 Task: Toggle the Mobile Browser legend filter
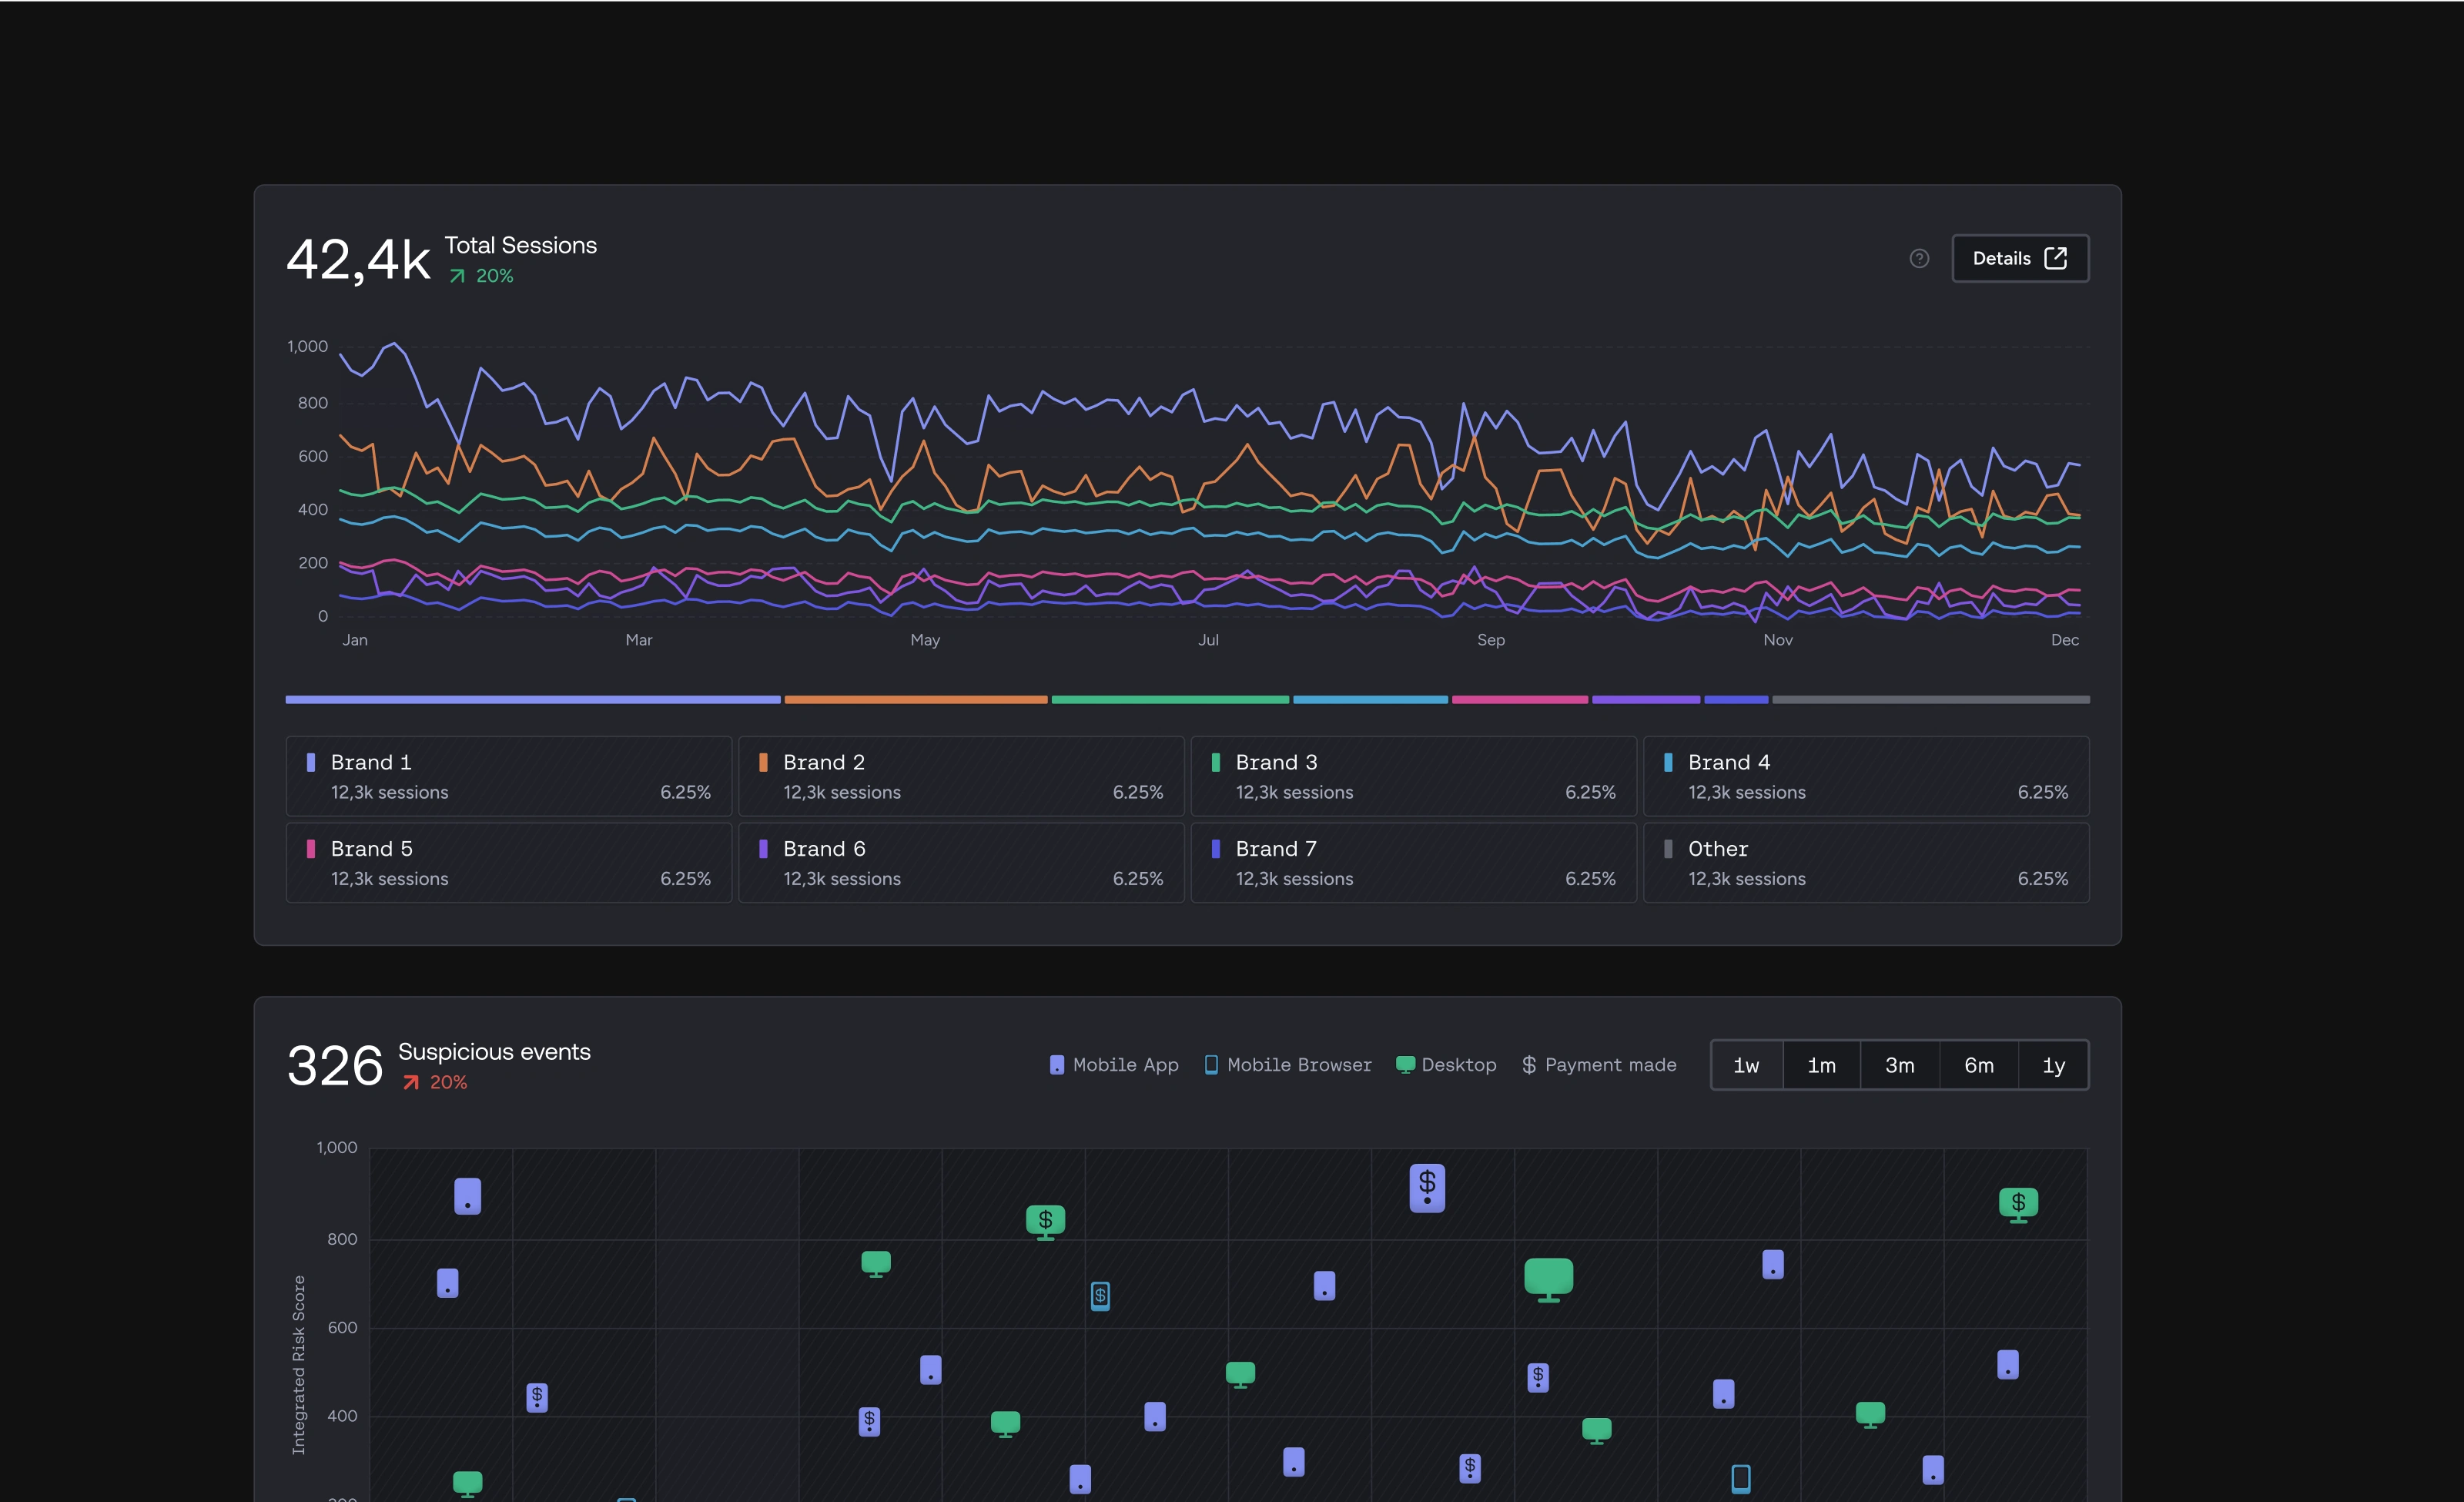tap(1288, 1065)
